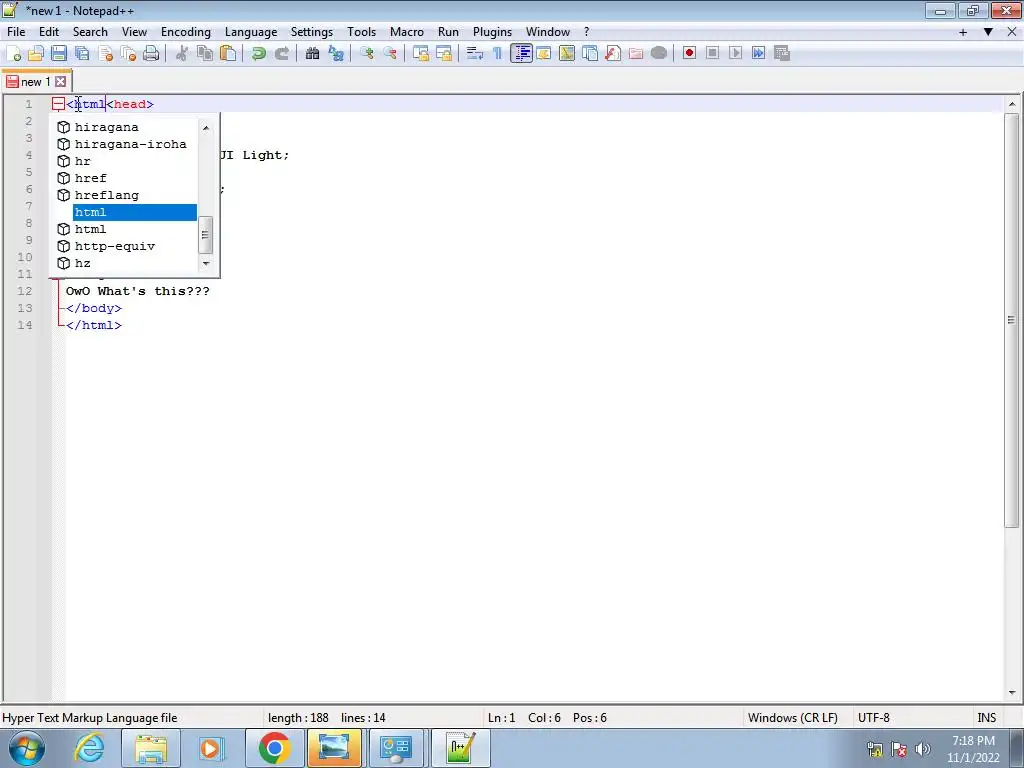
Task: Click the Close document toolbar icon
Action: 105,54
